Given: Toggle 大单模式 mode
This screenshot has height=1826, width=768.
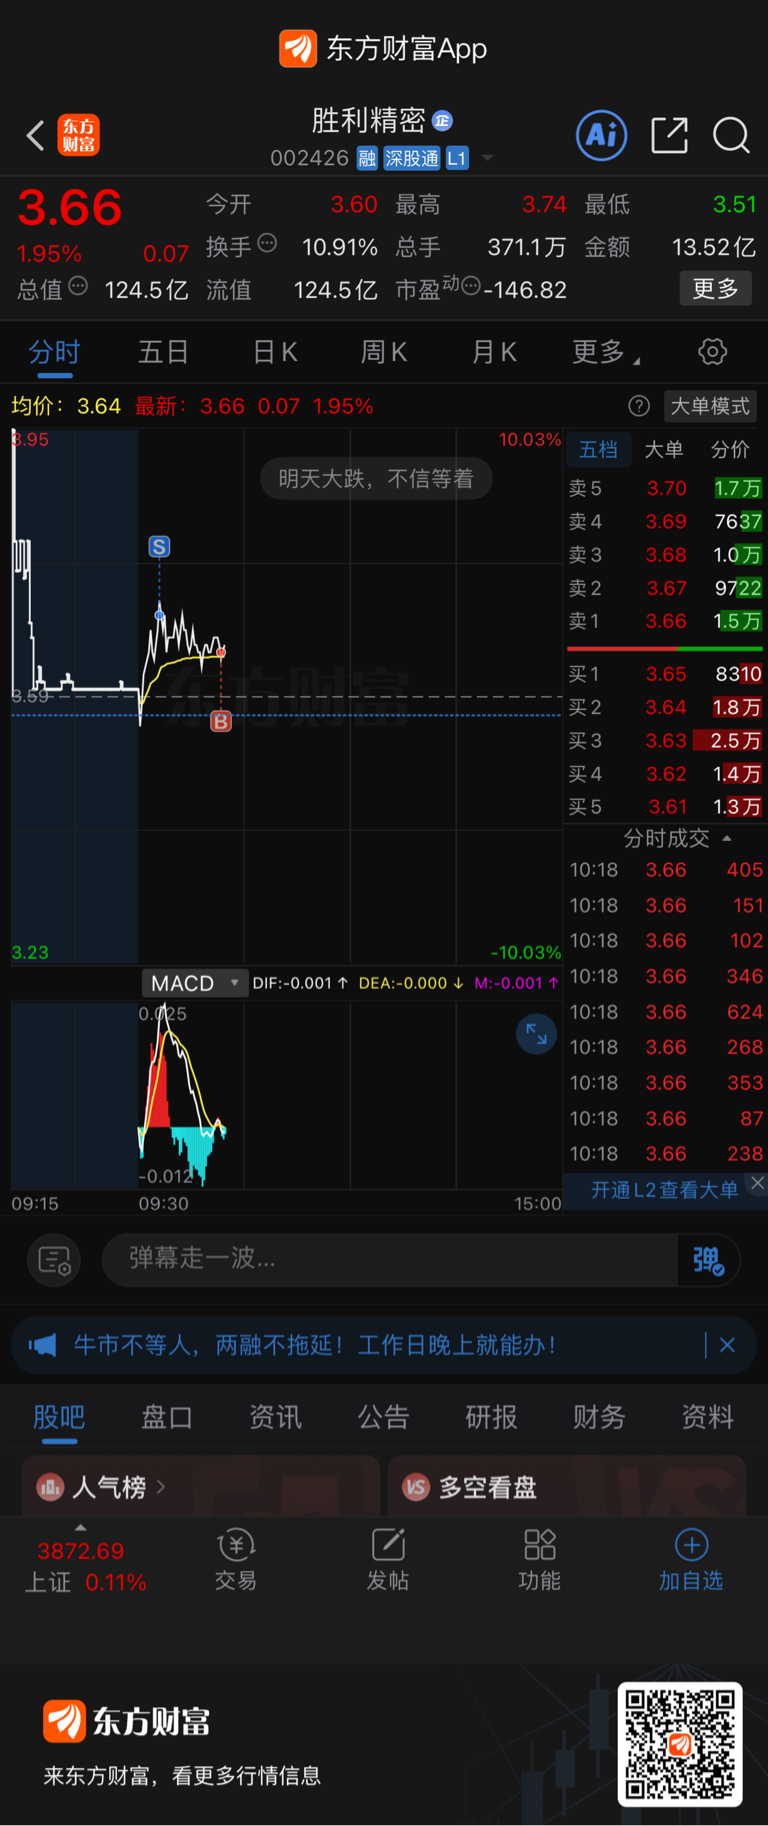Looking at the screenshot, I should click(710, 406).
